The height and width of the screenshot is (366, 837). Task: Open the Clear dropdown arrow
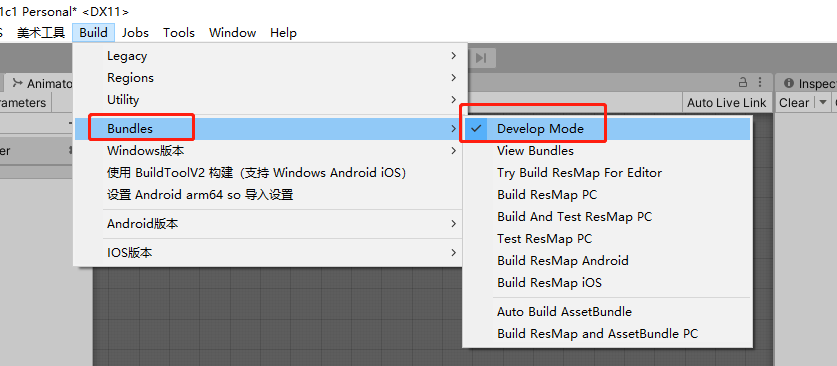click(x=823, y=102)
